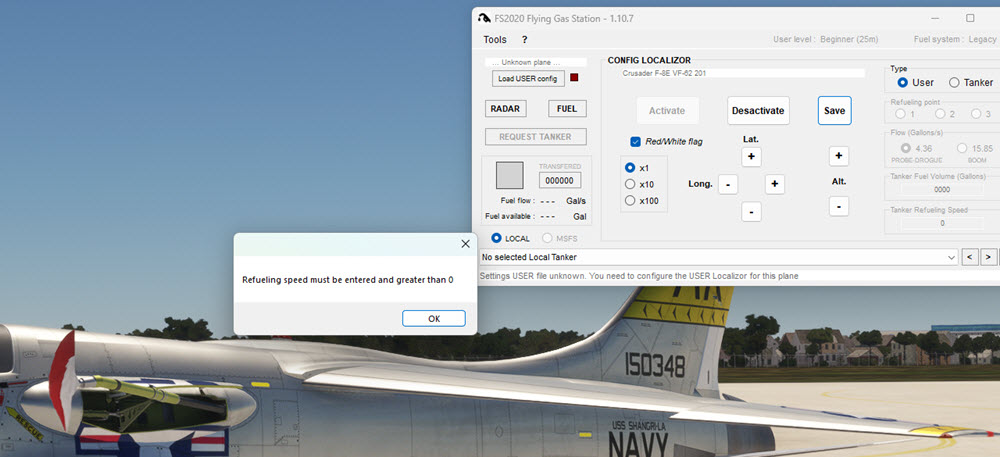The height and width of the screenshot is (457, 1000).
Task: Click the app logo icon in title bar
Action: (484, 18)
